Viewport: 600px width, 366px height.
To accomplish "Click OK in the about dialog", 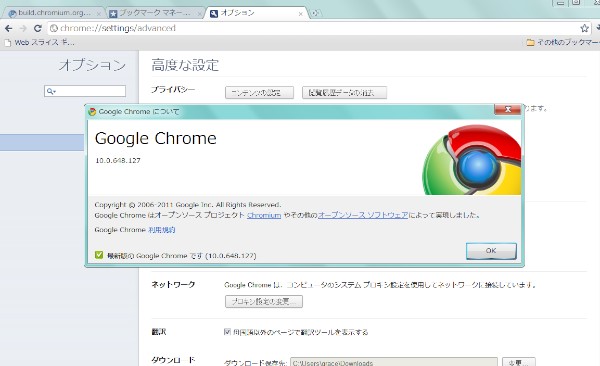I will (491, 251).
